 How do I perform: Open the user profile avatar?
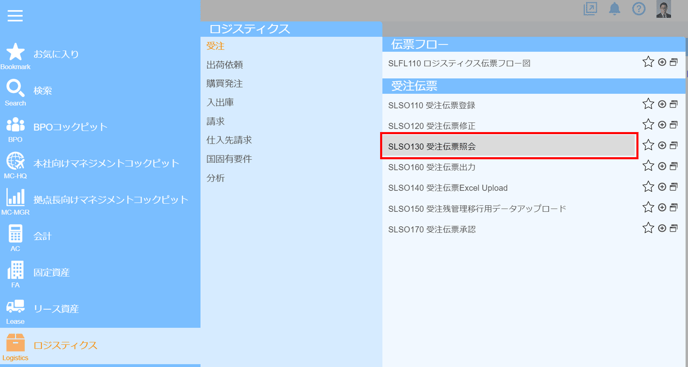[663, 9]
